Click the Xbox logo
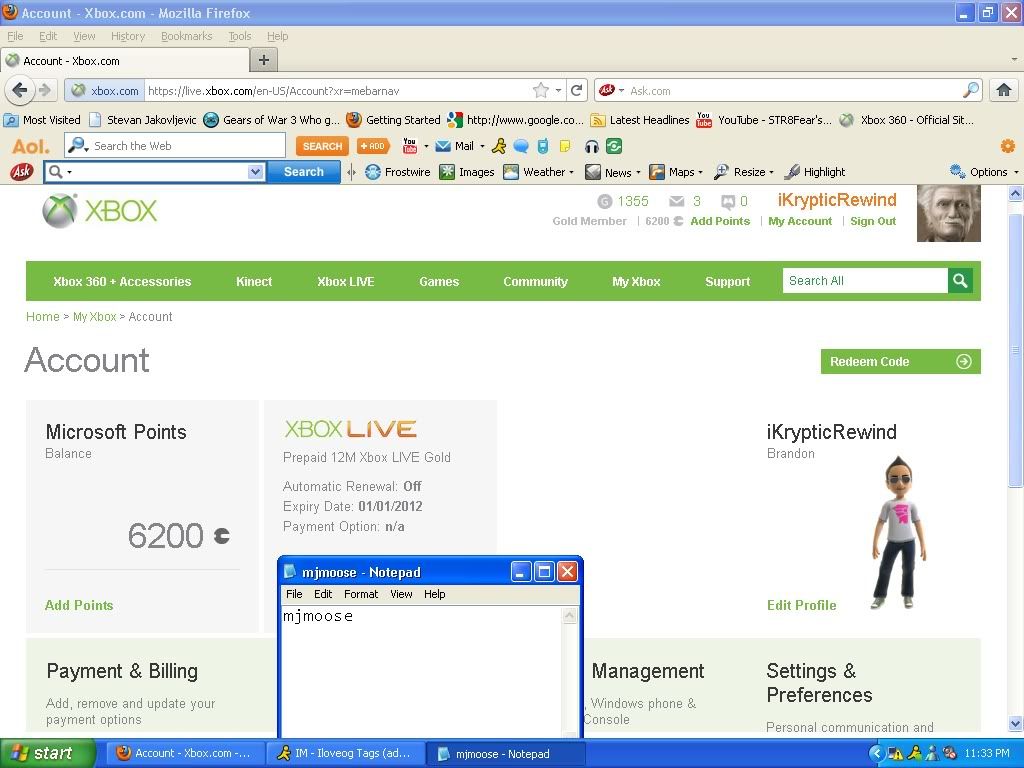1024x768 pixels. [x=100, y=210]
